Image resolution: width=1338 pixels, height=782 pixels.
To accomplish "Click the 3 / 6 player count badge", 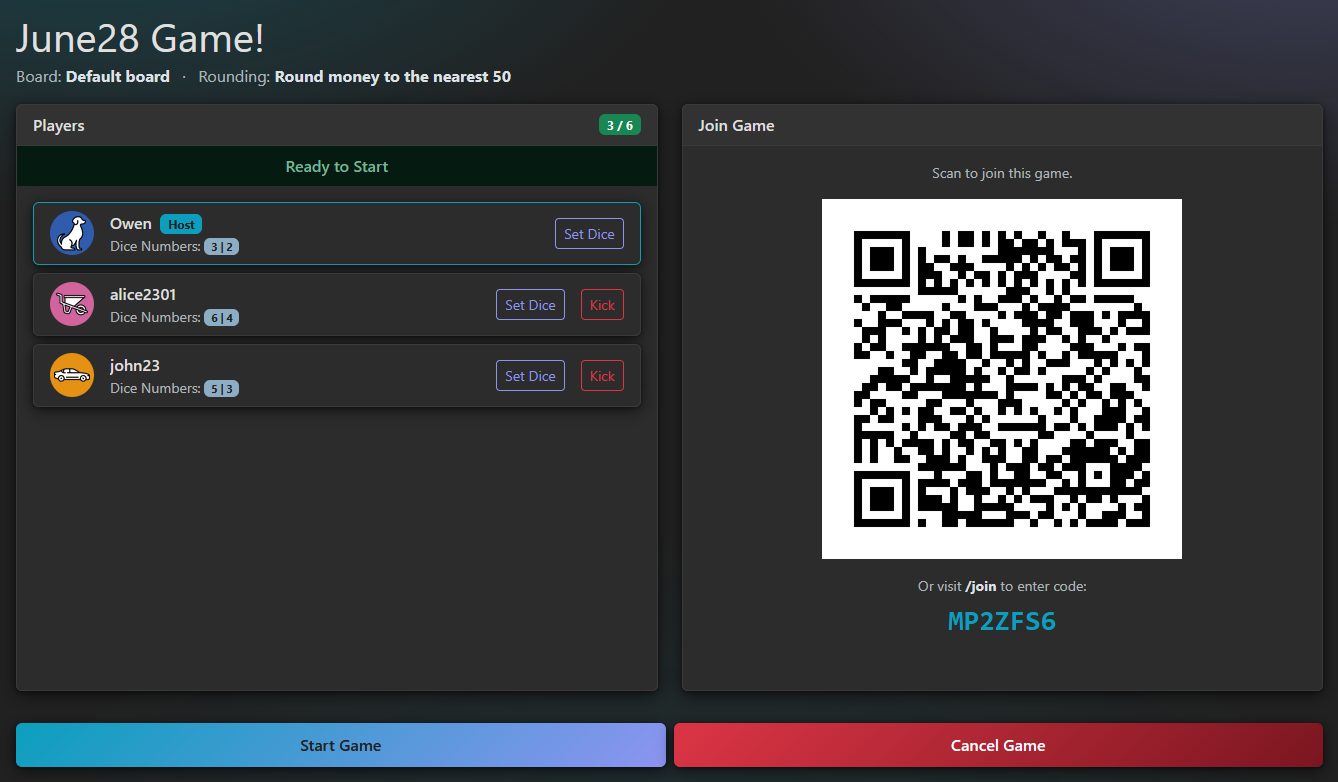I will pos(620,125).
